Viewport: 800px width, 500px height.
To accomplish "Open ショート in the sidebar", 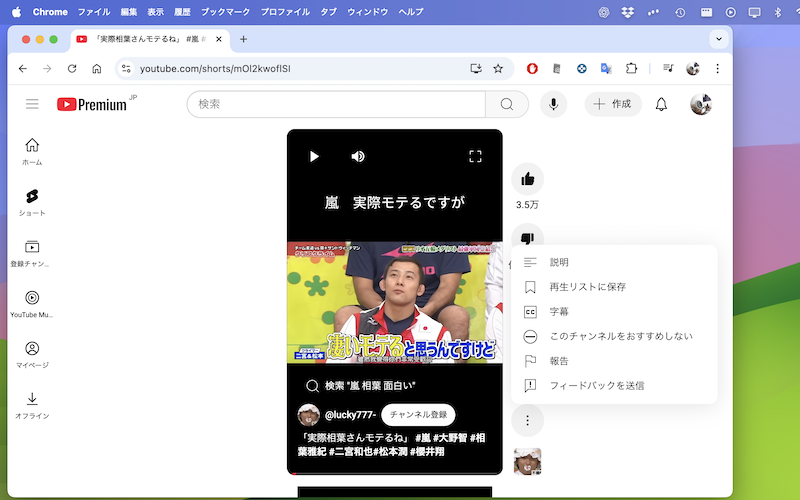I will (32, 203).
